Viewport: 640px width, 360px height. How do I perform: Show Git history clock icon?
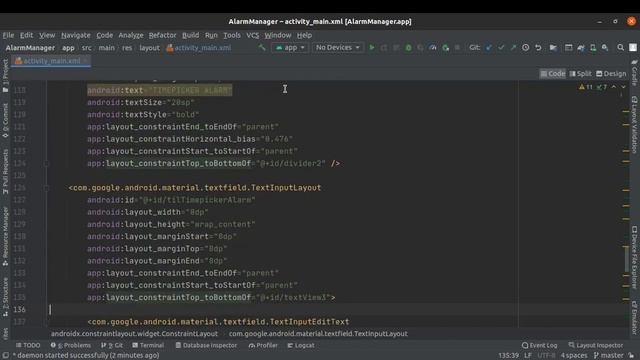click(x=526, y=48)
